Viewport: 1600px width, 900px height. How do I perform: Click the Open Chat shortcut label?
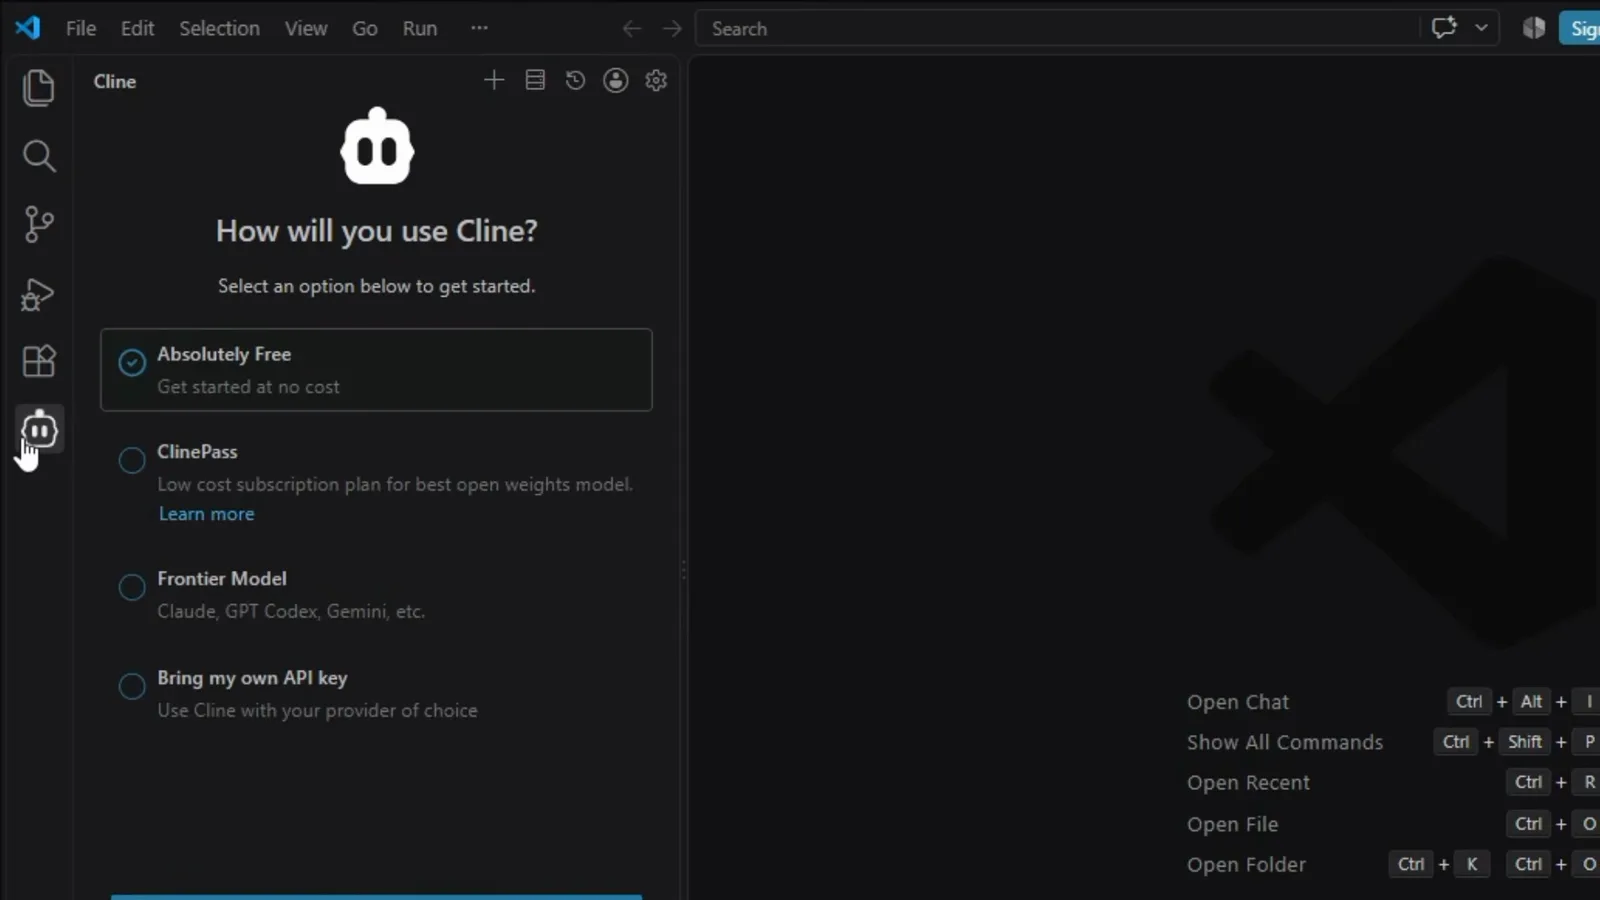(1238, 702)
